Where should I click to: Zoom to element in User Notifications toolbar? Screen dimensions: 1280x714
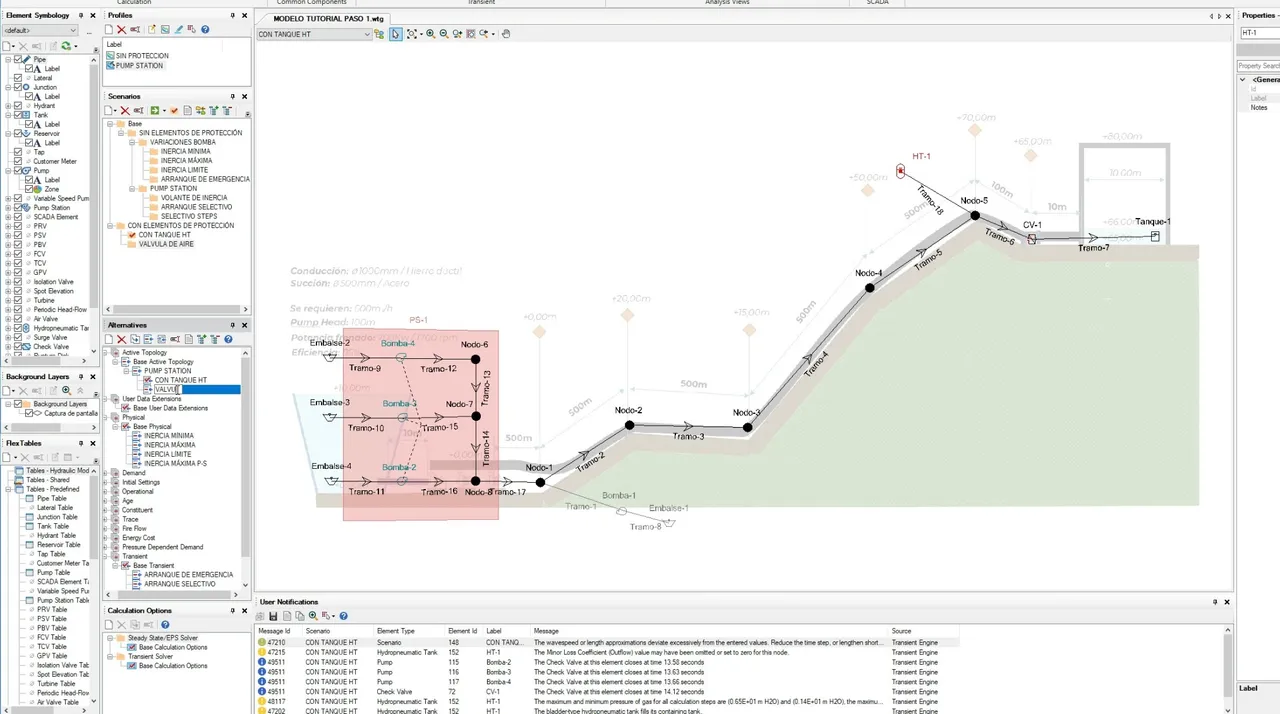(313, 616)
